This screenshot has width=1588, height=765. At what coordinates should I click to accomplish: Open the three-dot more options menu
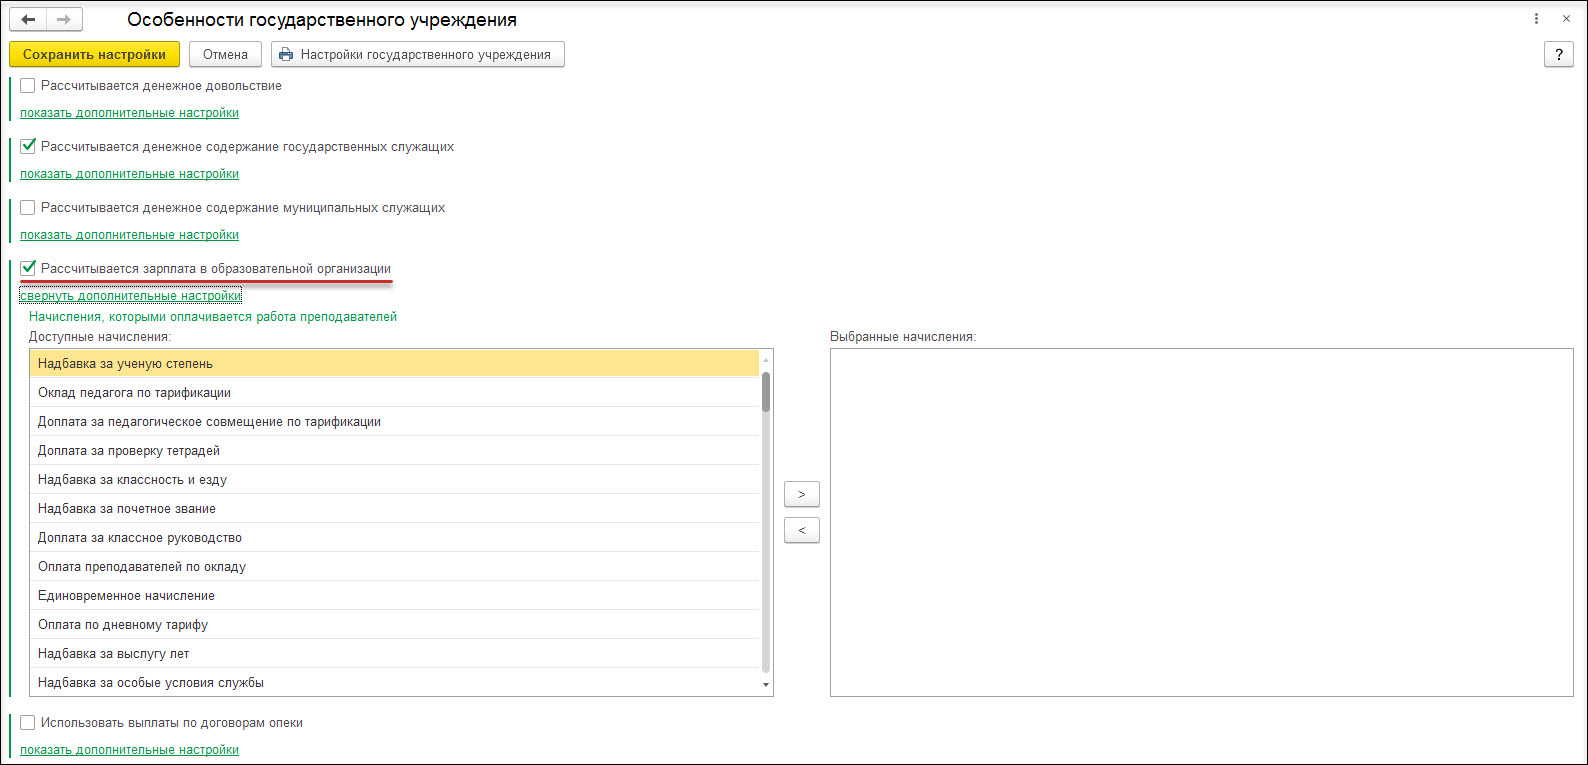click(x=1537, y=19)
